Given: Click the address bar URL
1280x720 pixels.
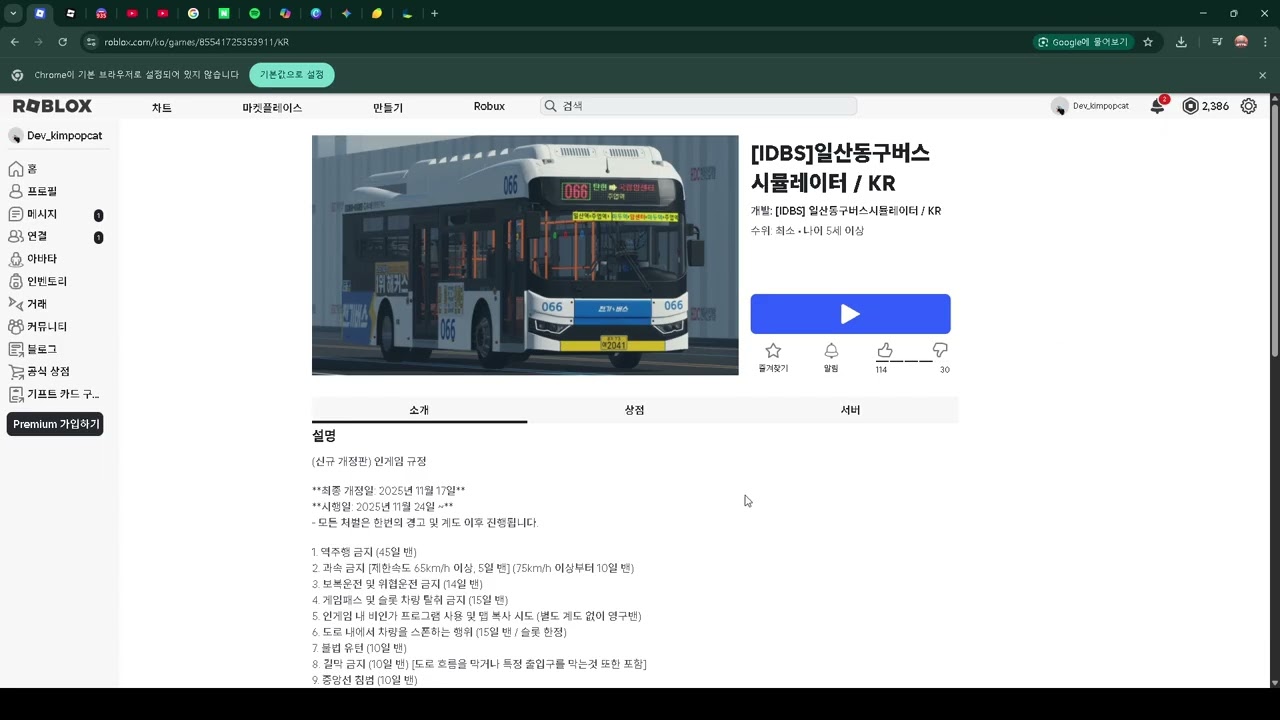Looking at the screenshot, I should pyautogui.click(x=197, y=42).
